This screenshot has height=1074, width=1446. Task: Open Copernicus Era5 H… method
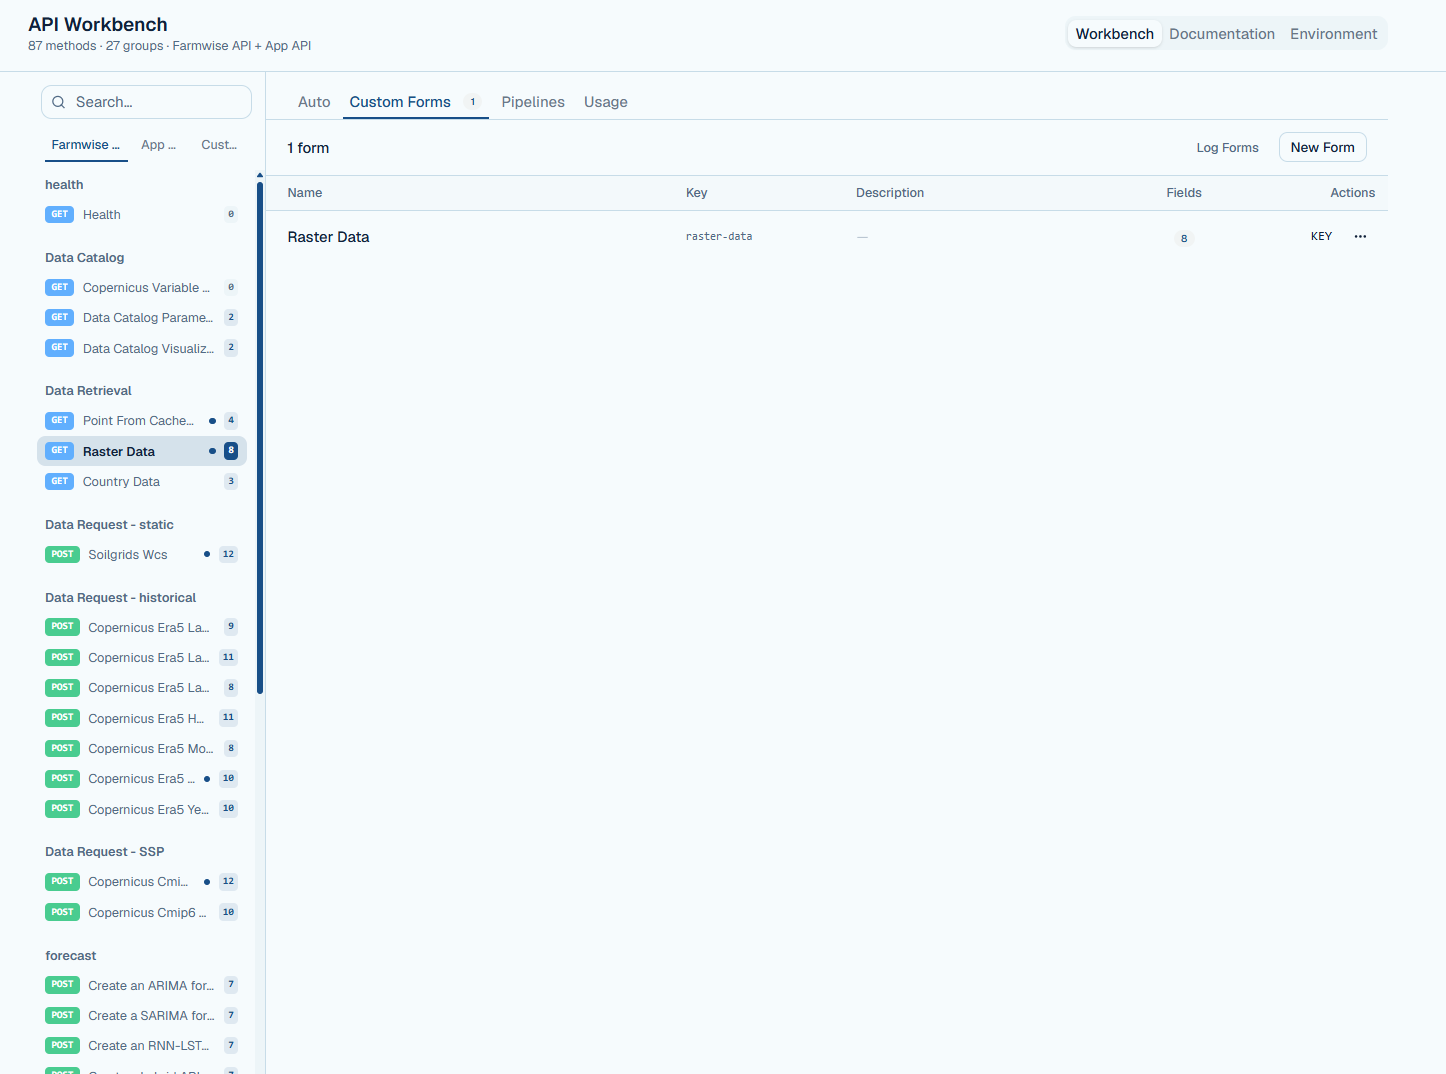click(x=141, y=718)
